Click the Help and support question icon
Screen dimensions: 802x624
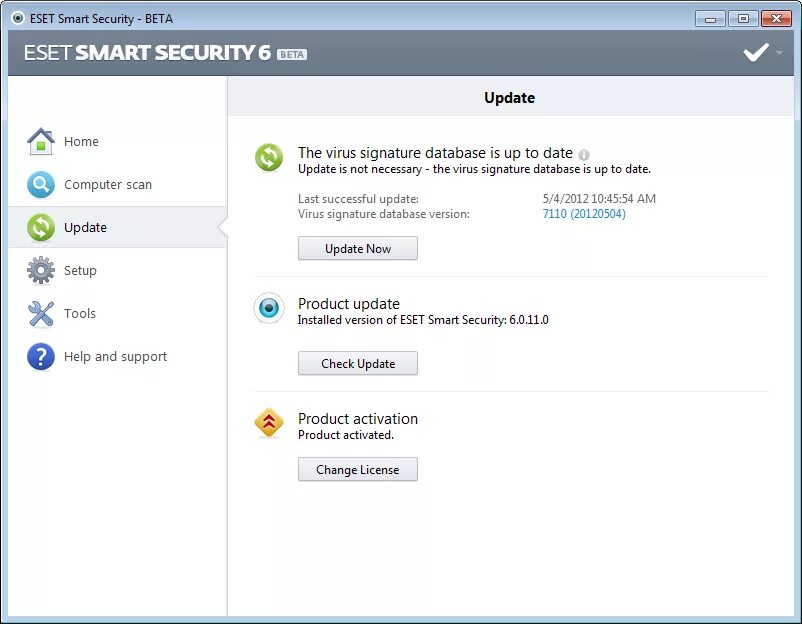click(x=41, y=357)
